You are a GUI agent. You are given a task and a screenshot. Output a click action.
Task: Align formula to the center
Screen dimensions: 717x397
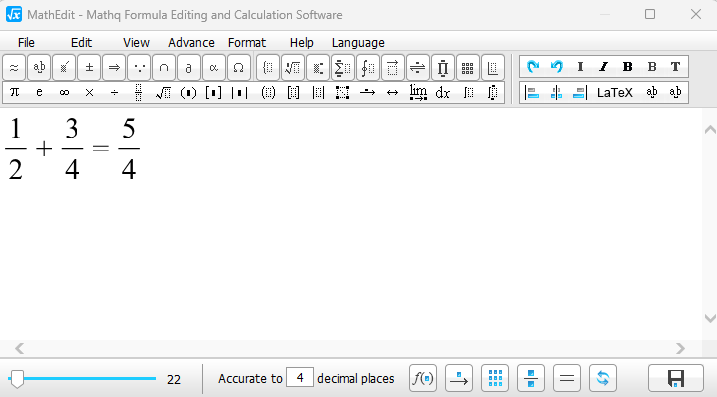pyautogui.click(x=556, y=93)
